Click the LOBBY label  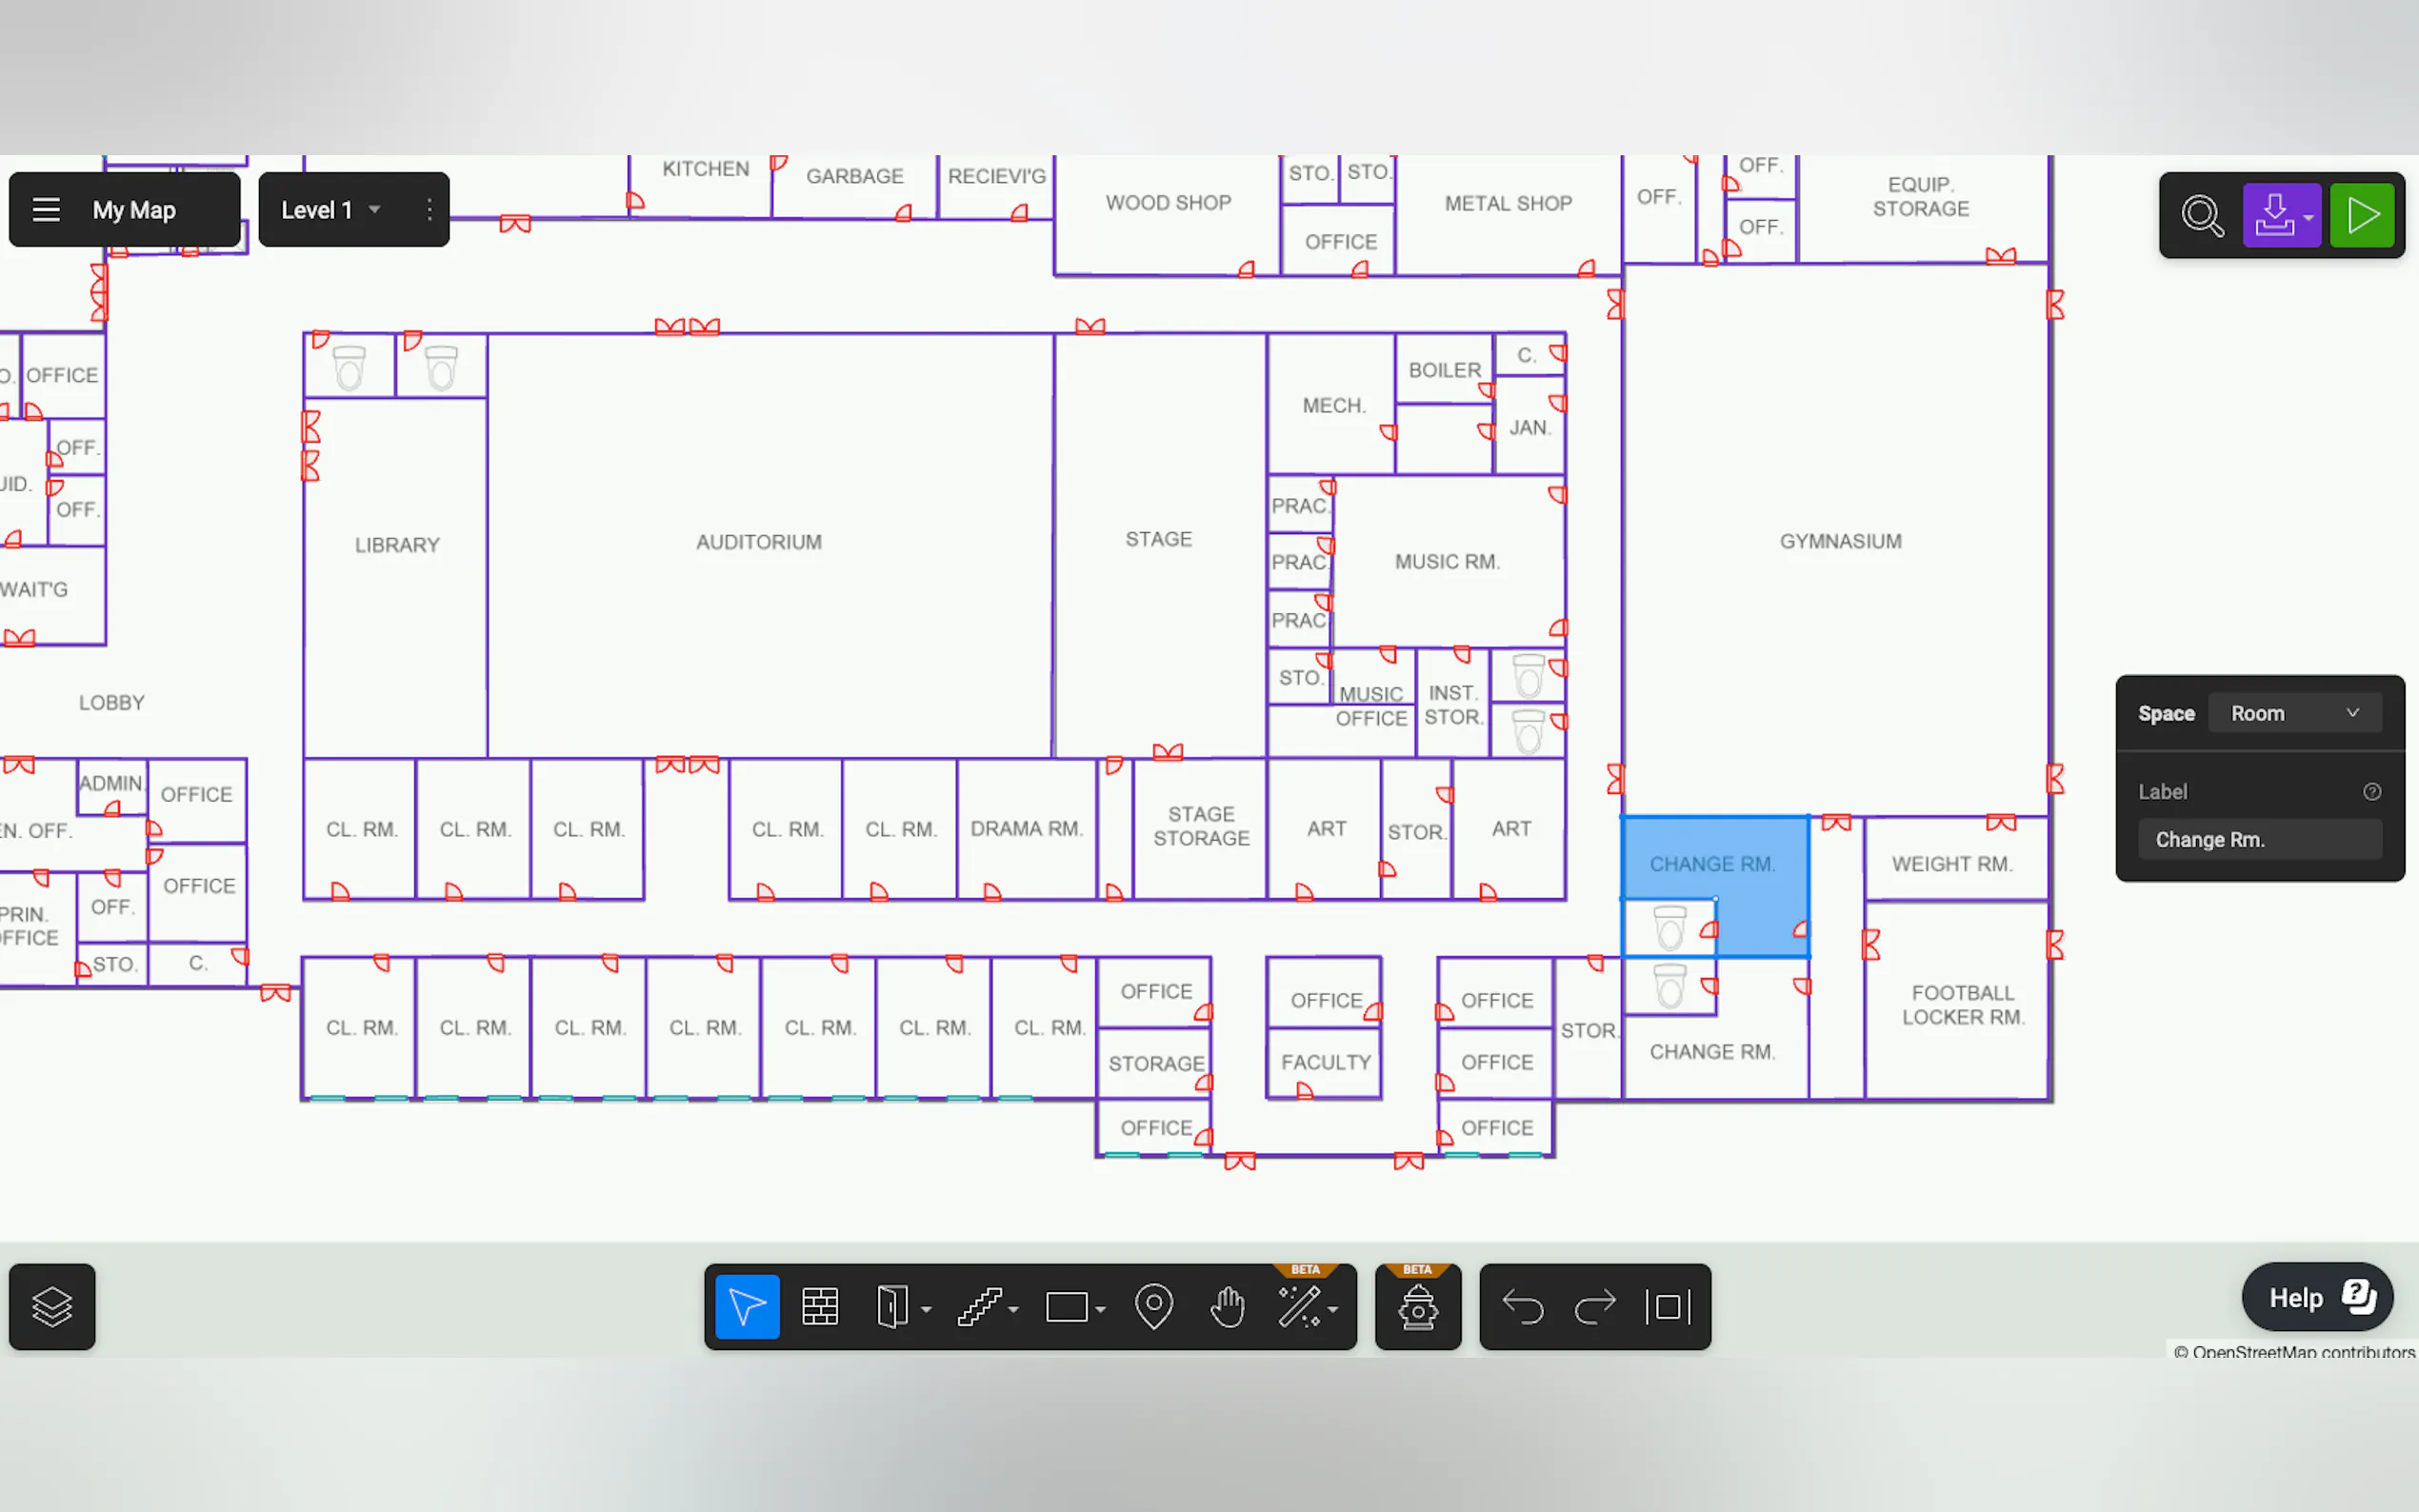click(112, 703)
